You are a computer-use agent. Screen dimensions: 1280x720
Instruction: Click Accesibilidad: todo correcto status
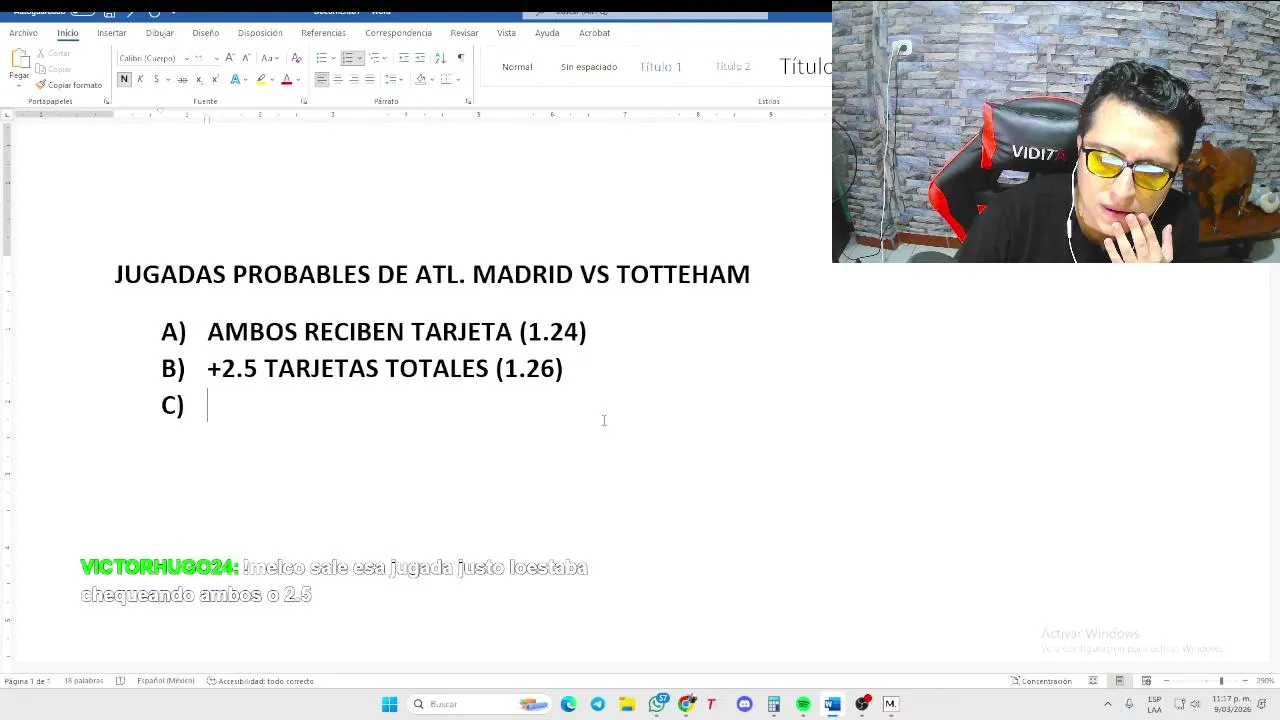coord(260,681)
